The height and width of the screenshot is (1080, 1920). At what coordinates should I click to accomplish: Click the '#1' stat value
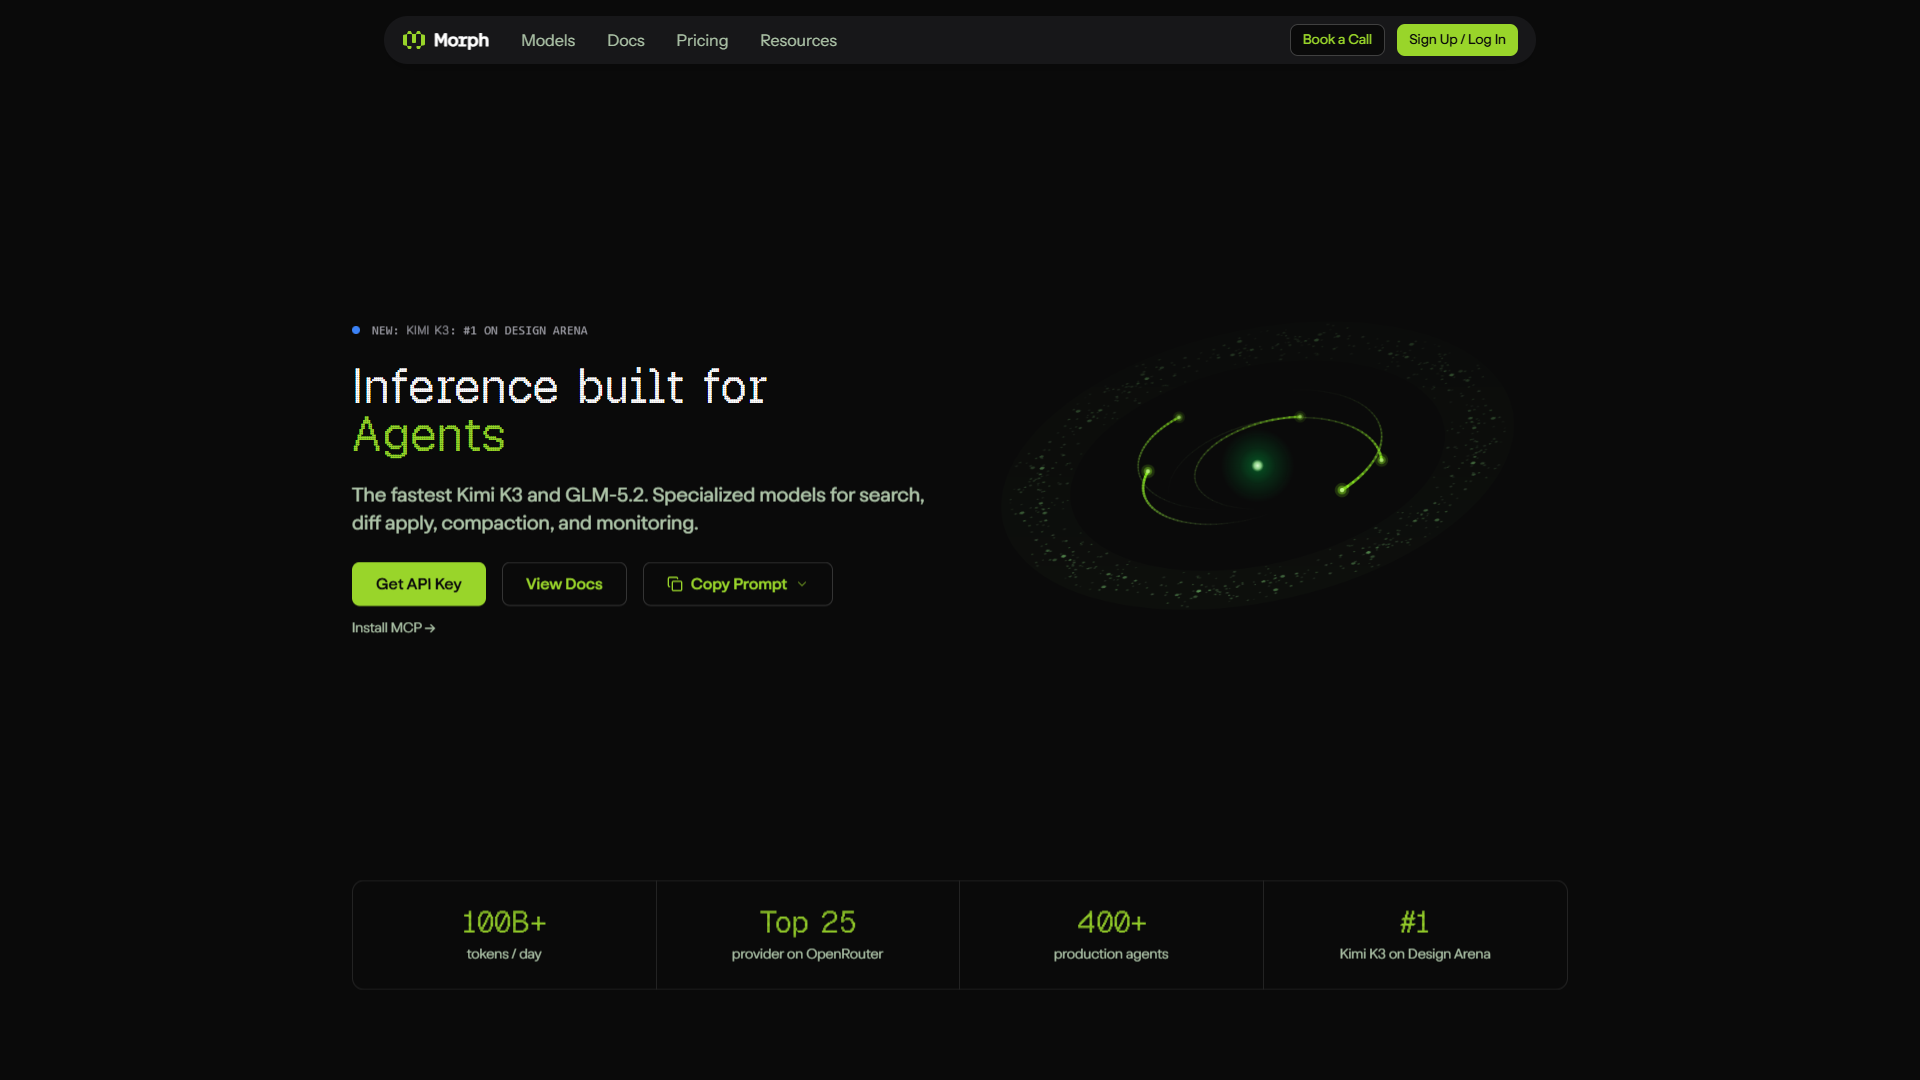point(1415,922)
